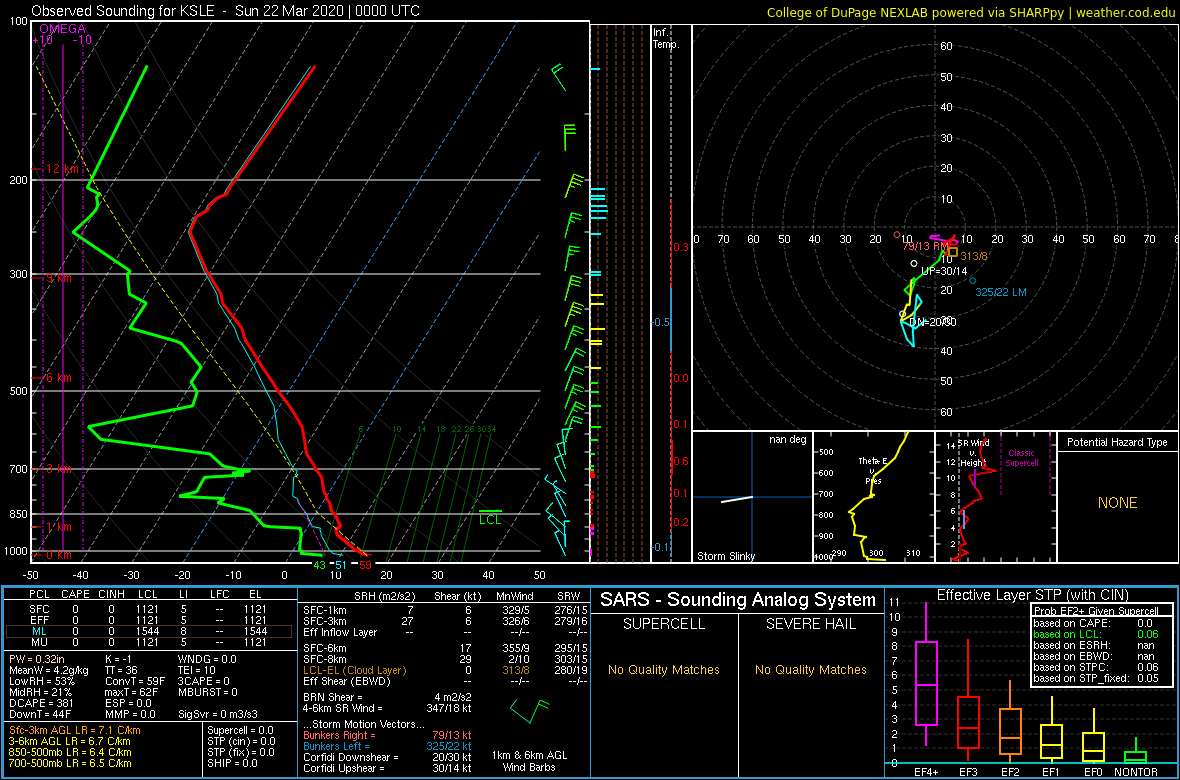Click the Eff Inflow Layer row
Screen dimensions: 1180x780
click(444, 632)
